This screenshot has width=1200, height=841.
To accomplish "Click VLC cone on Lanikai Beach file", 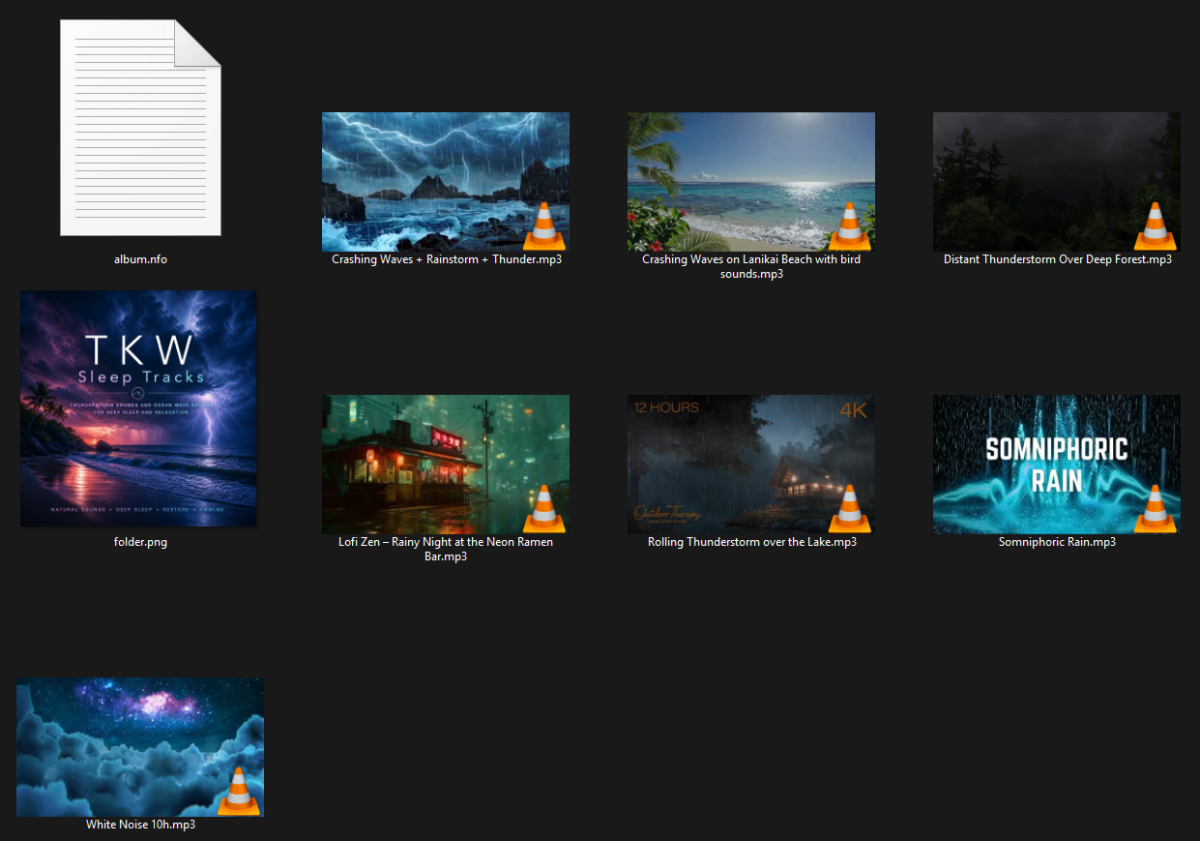I will [x=849, y=225].
